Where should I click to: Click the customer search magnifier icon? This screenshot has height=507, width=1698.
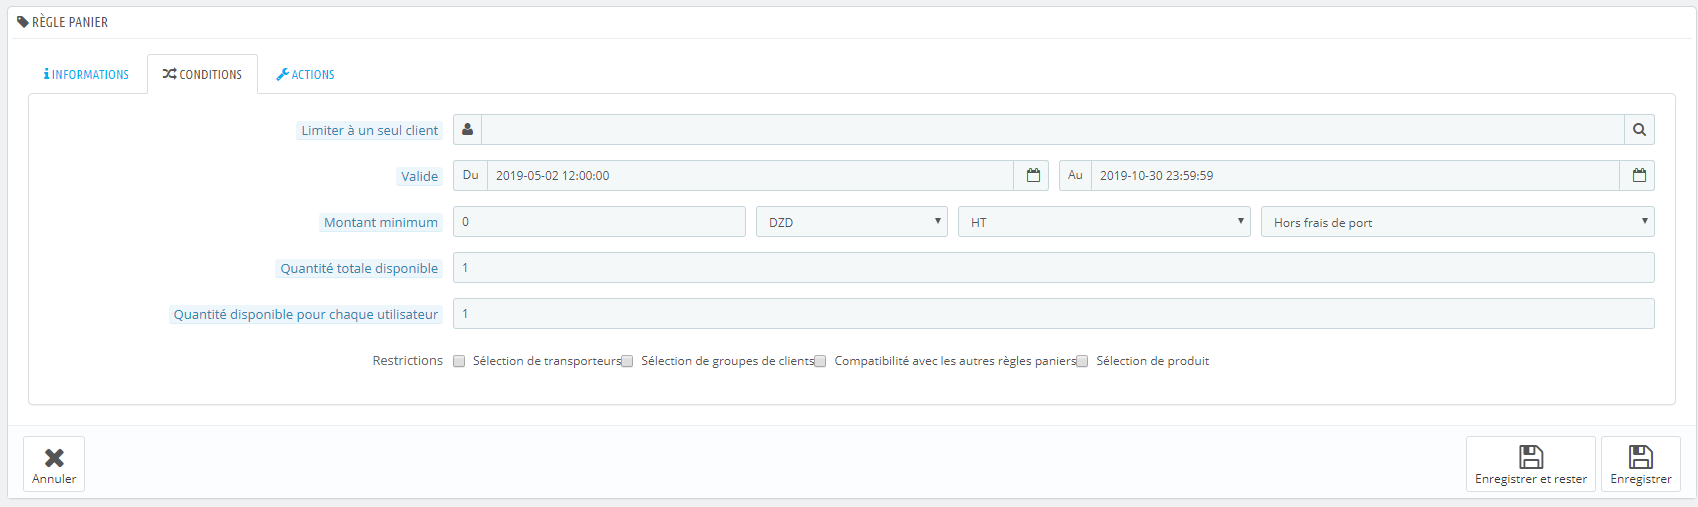(x=1639, y=130)
